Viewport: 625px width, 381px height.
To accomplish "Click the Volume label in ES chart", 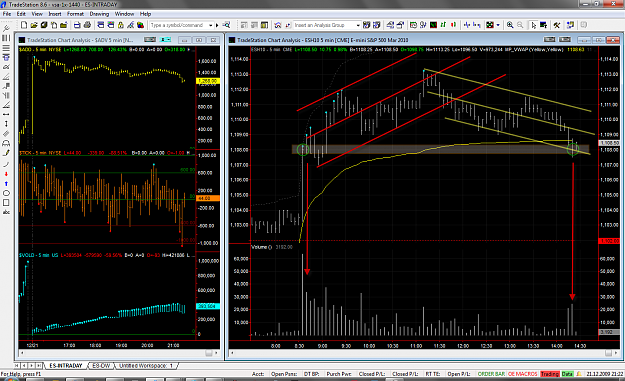I will coord(261,247).
